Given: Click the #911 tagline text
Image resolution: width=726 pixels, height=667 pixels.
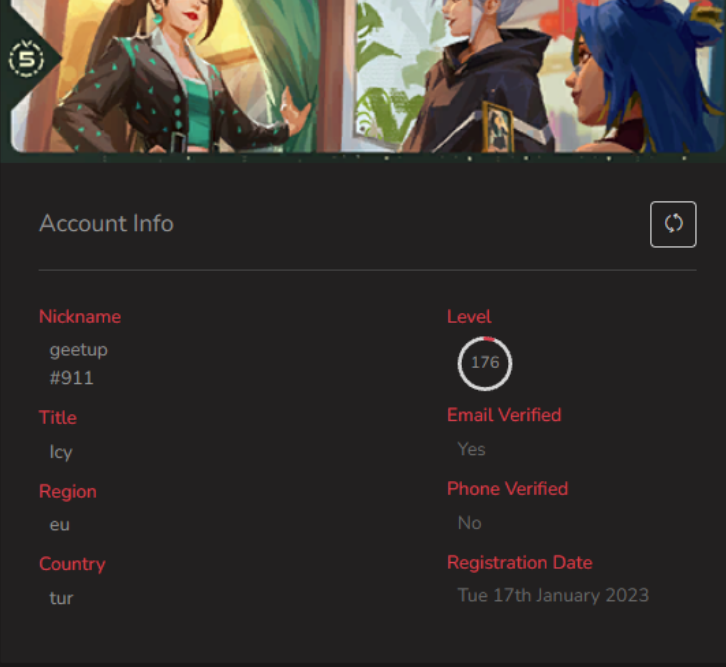Looking at the screenshot, I should coord(72,378).
